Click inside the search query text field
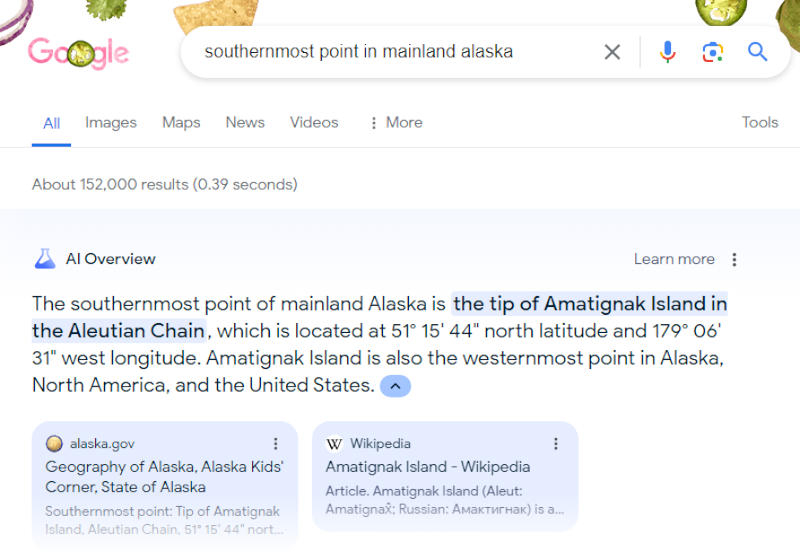The width and height of the screenshot is (800, 560). click(390, 52)
